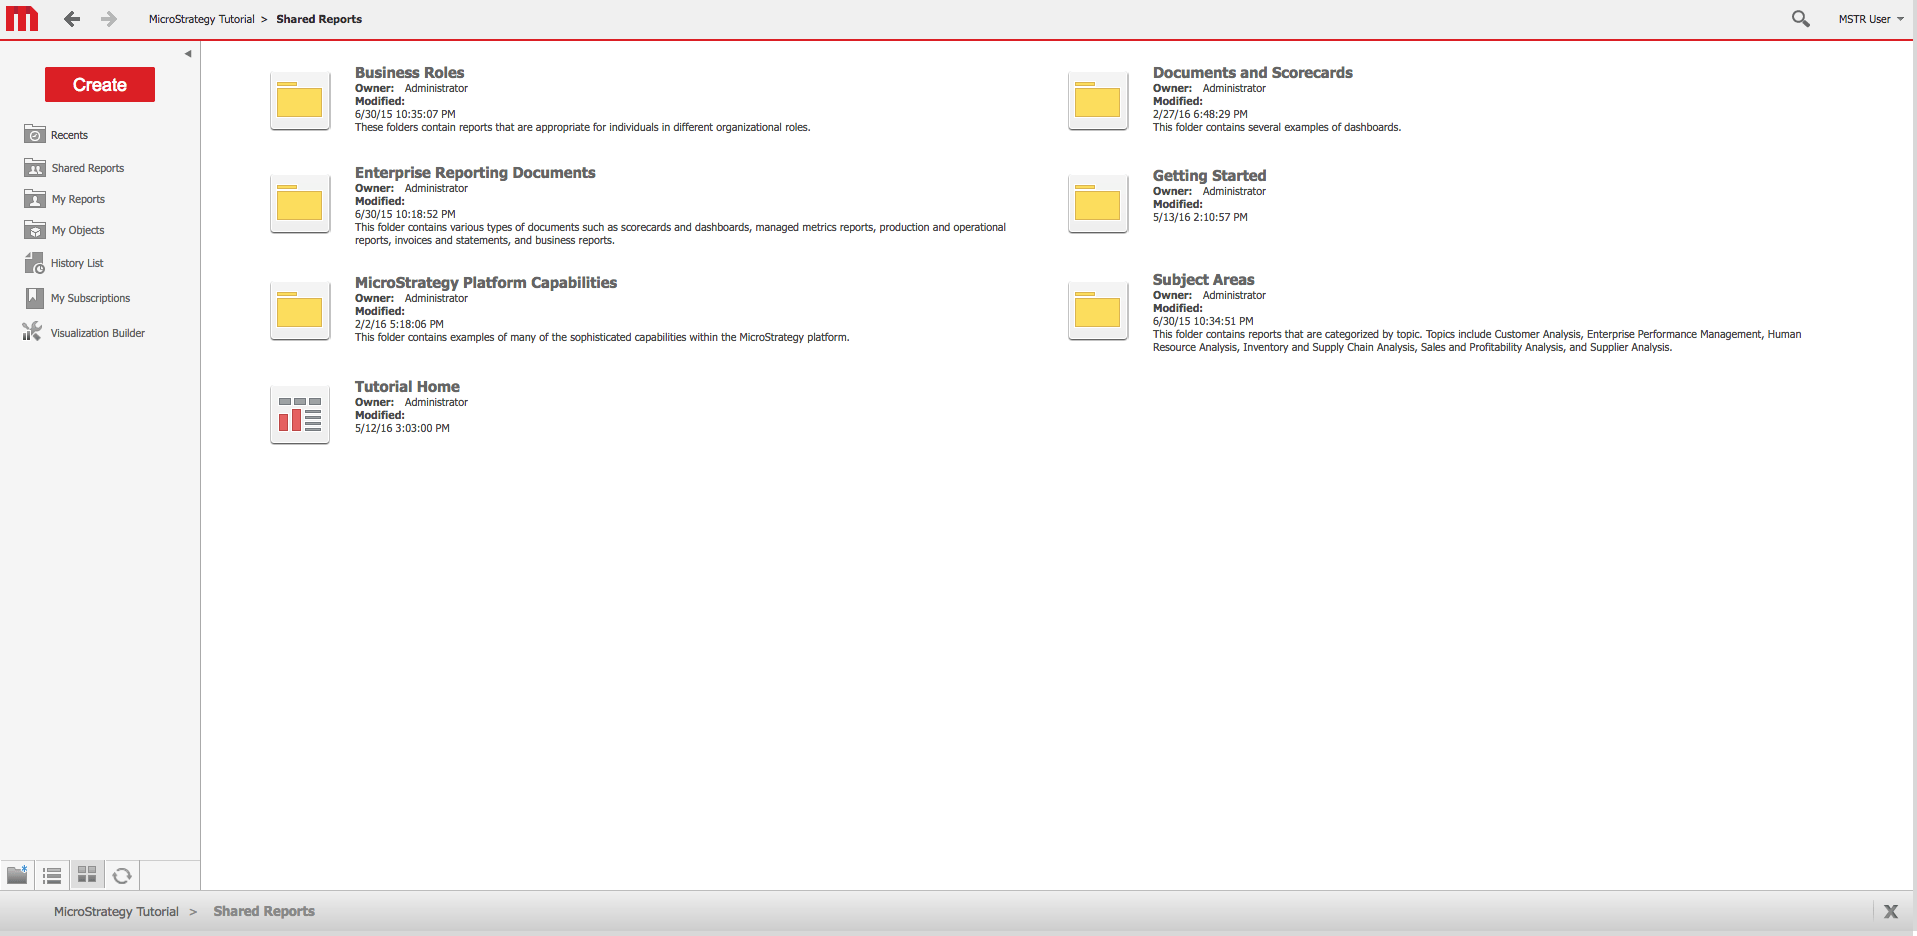
Task: Select History List in the sidebar
Action: [x=77, y=263]
